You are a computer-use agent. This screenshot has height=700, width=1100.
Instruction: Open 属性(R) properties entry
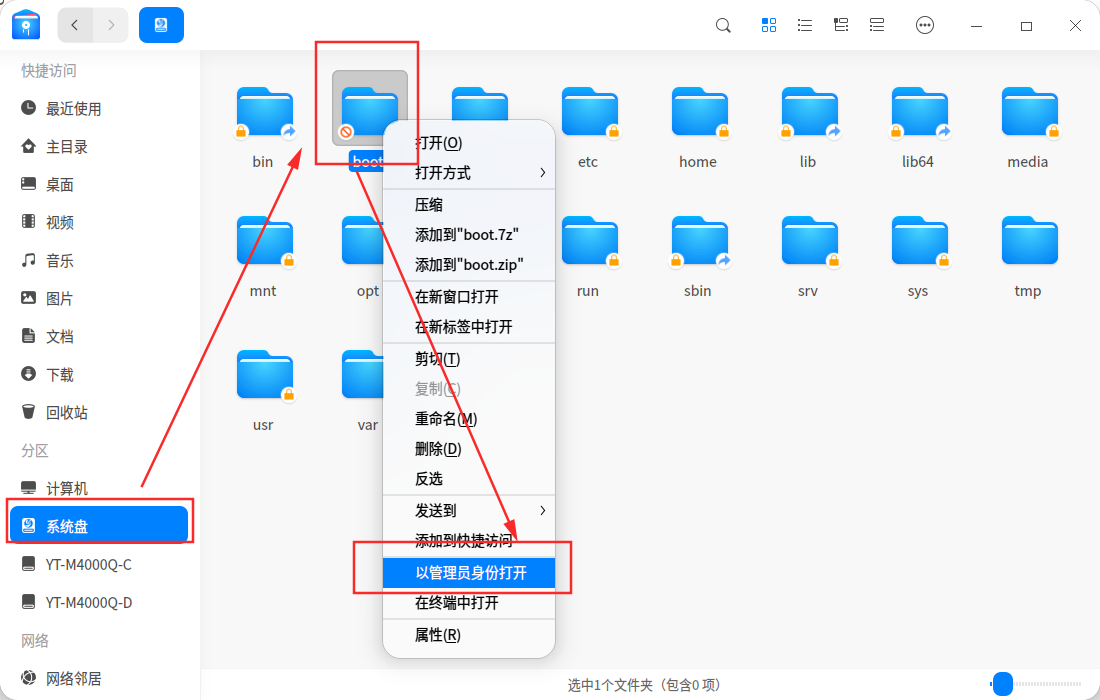[469, 635]
